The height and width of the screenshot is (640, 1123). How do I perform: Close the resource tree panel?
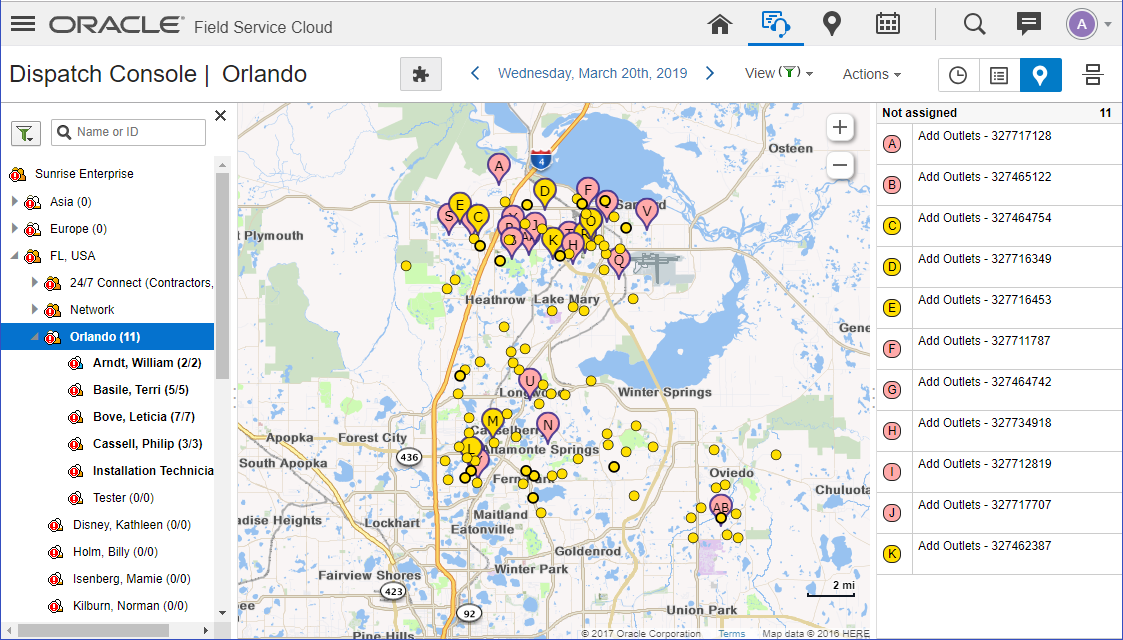click(221, 116)
